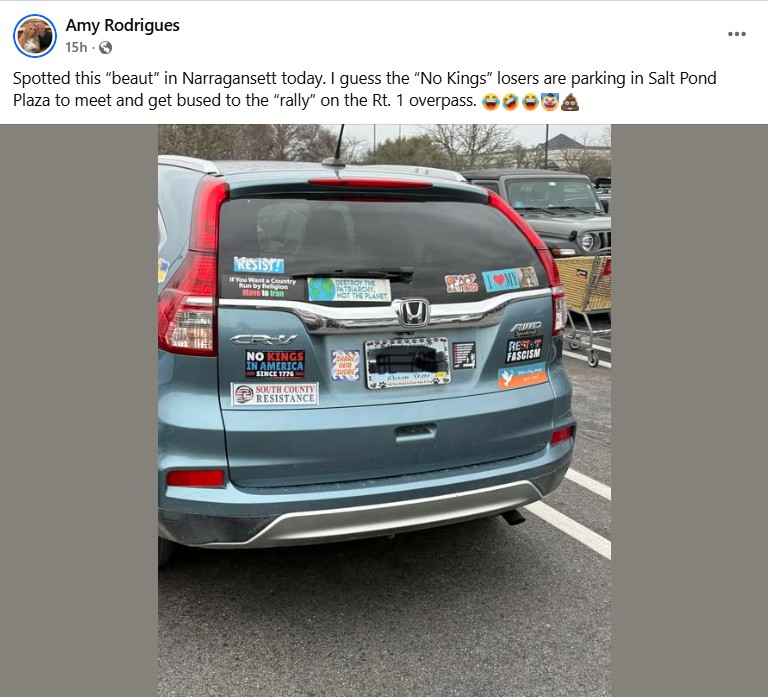Image resolution: width=768 pixels, height=697 pixels.
Task: Click the Move to Iran sticker
Action: (x=263, y=287)
